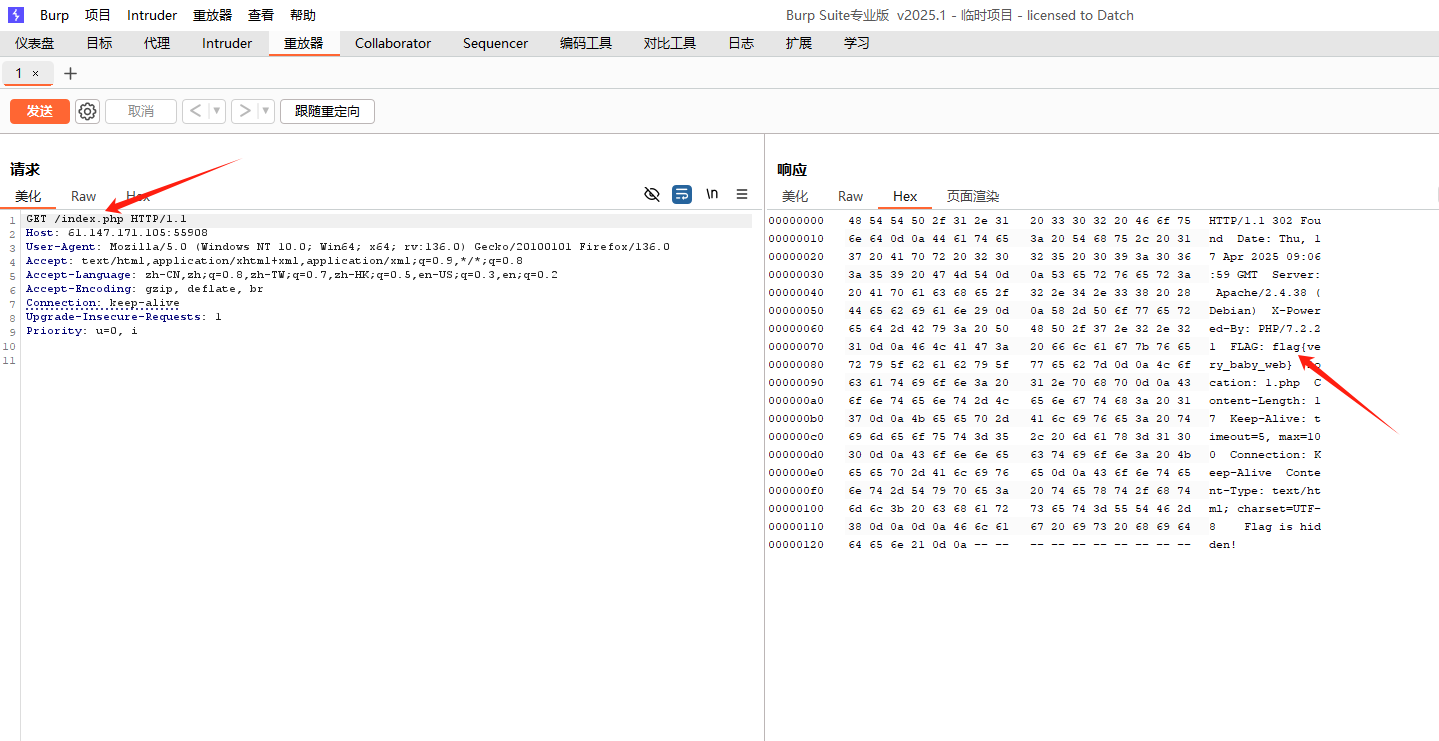Image resolution: width=1439 pixels, height=741 pixels.
Task: Select response 美化 pretty view tab
Action: pyautogui.click(x=795, y=196)
